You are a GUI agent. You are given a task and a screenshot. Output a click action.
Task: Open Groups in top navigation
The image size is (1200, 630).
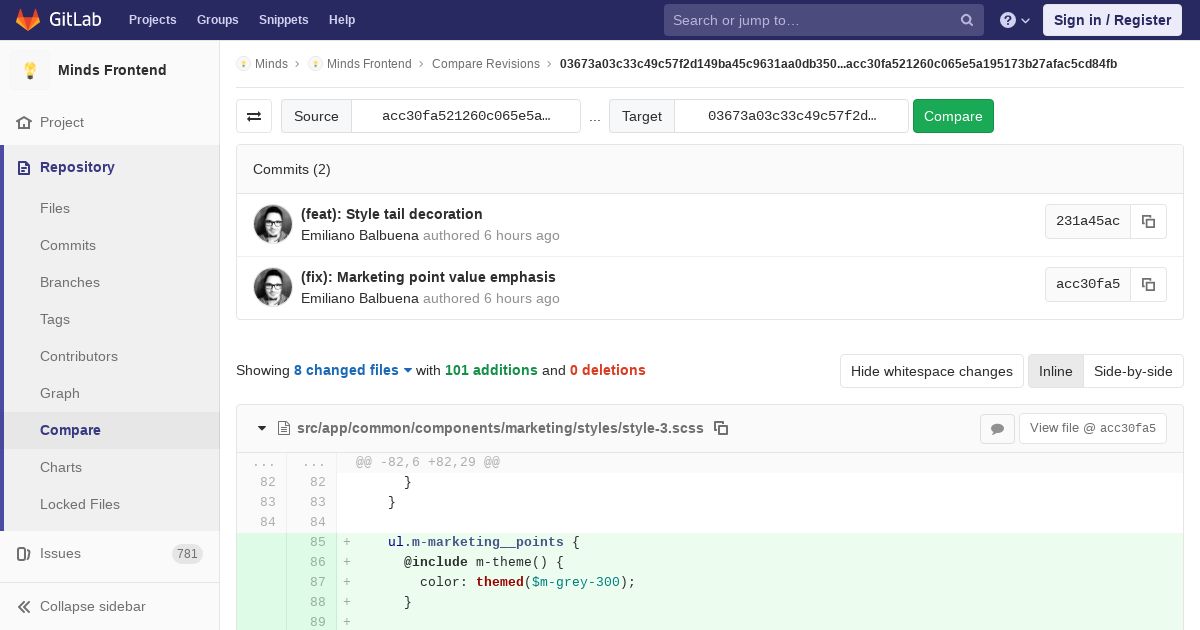point(217,20)
